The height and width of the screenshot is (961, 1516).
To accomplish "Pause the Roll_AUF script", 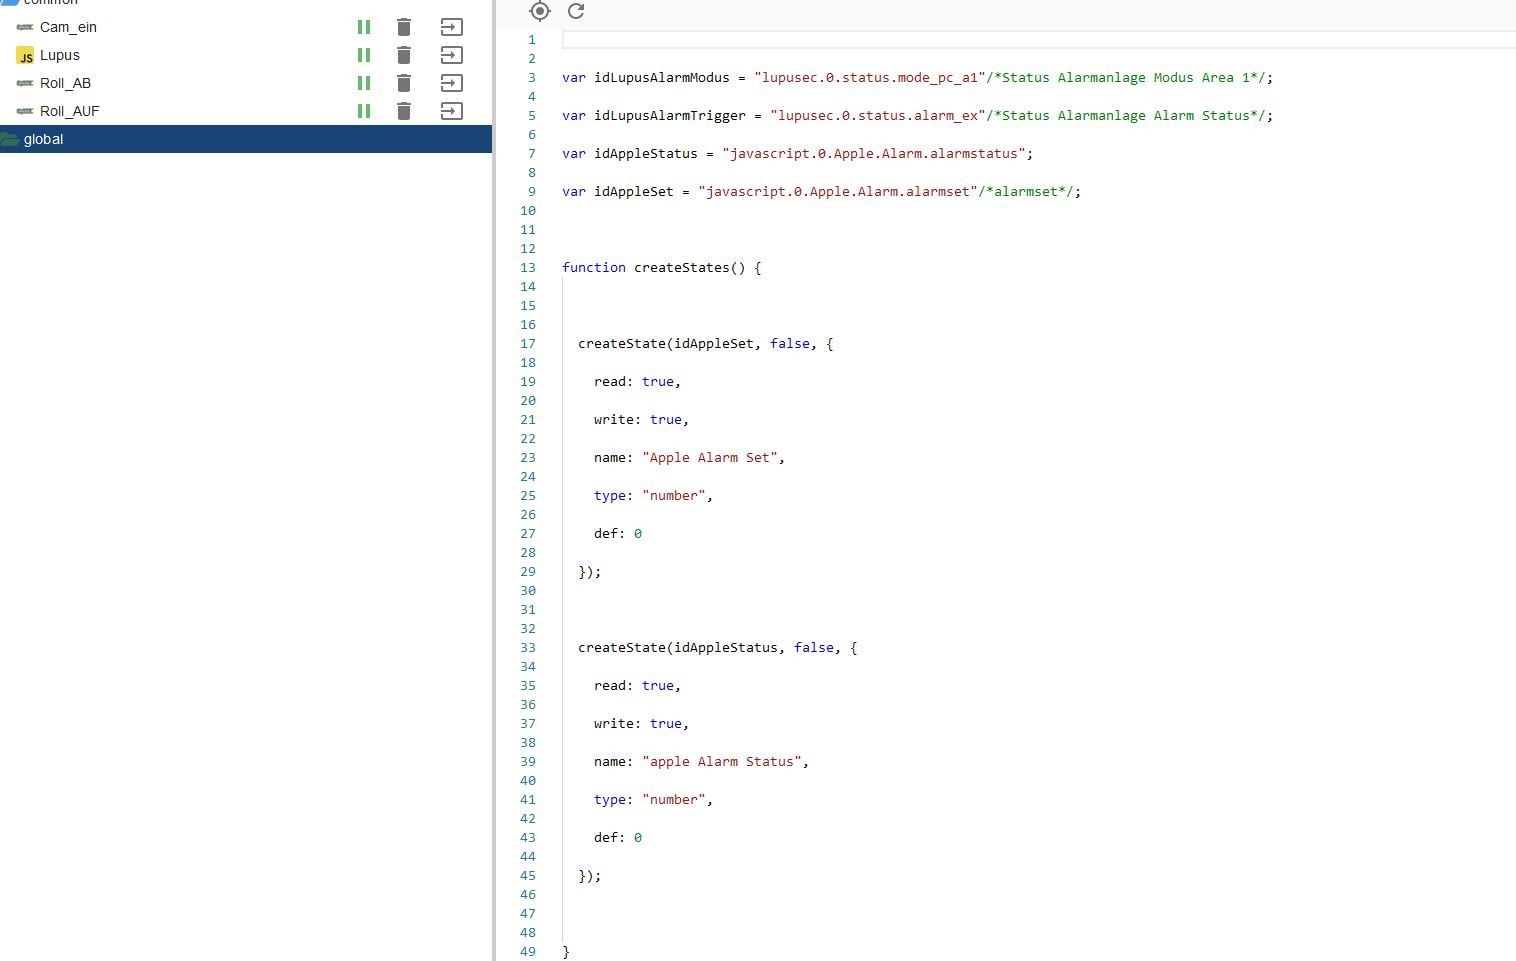I will click(x=364, y=111).
